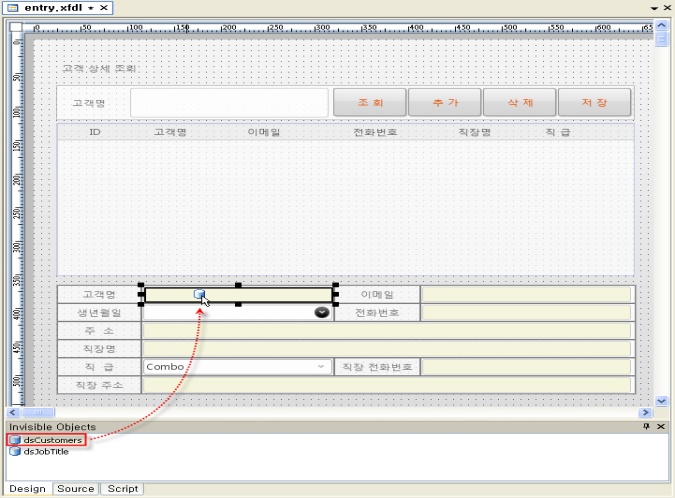Expand the 직급 Combo dropdown
The width and height of the screenshot is (675, 498).
click(322, 367)
